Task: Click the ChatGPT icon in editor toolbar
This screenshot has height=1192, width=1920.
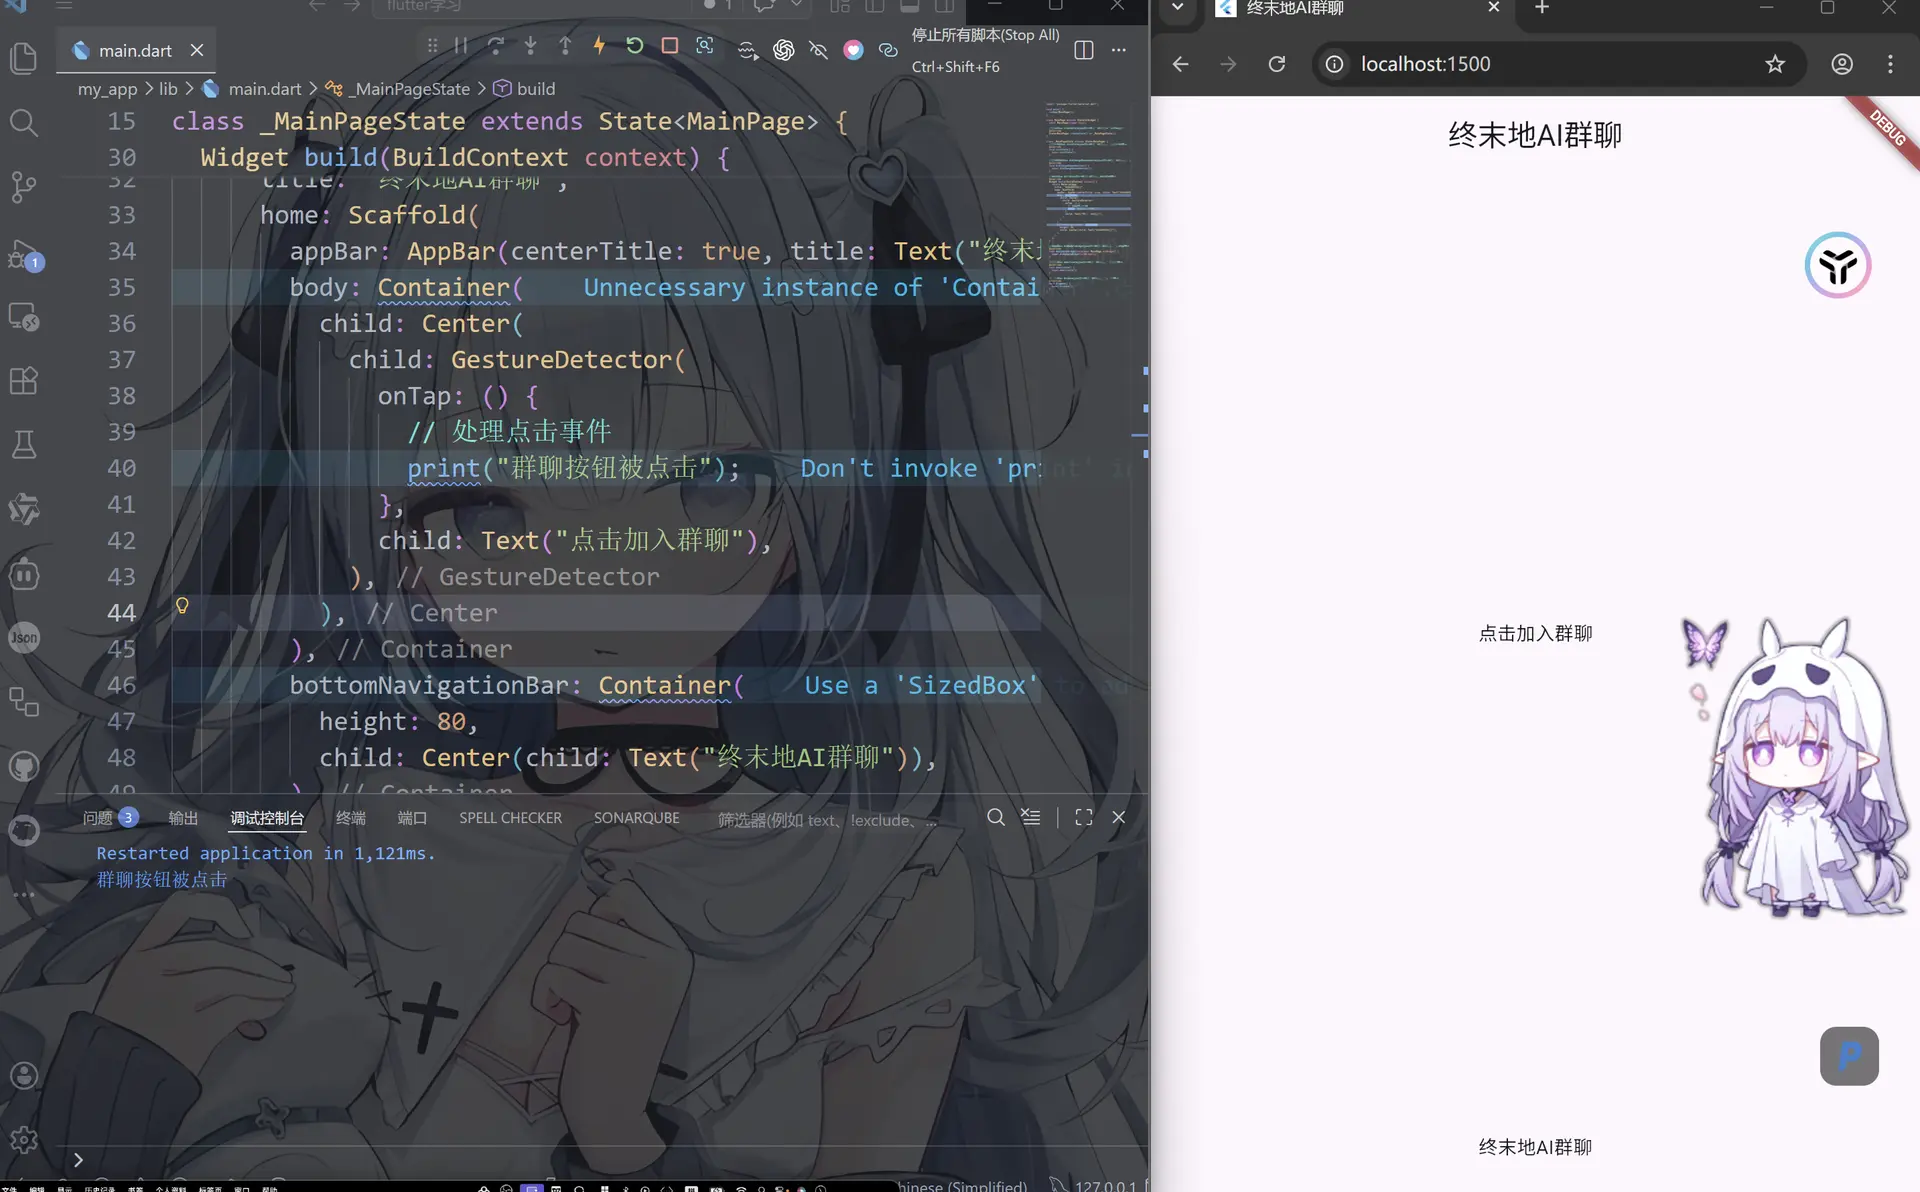Action: (x=784, y=50)
